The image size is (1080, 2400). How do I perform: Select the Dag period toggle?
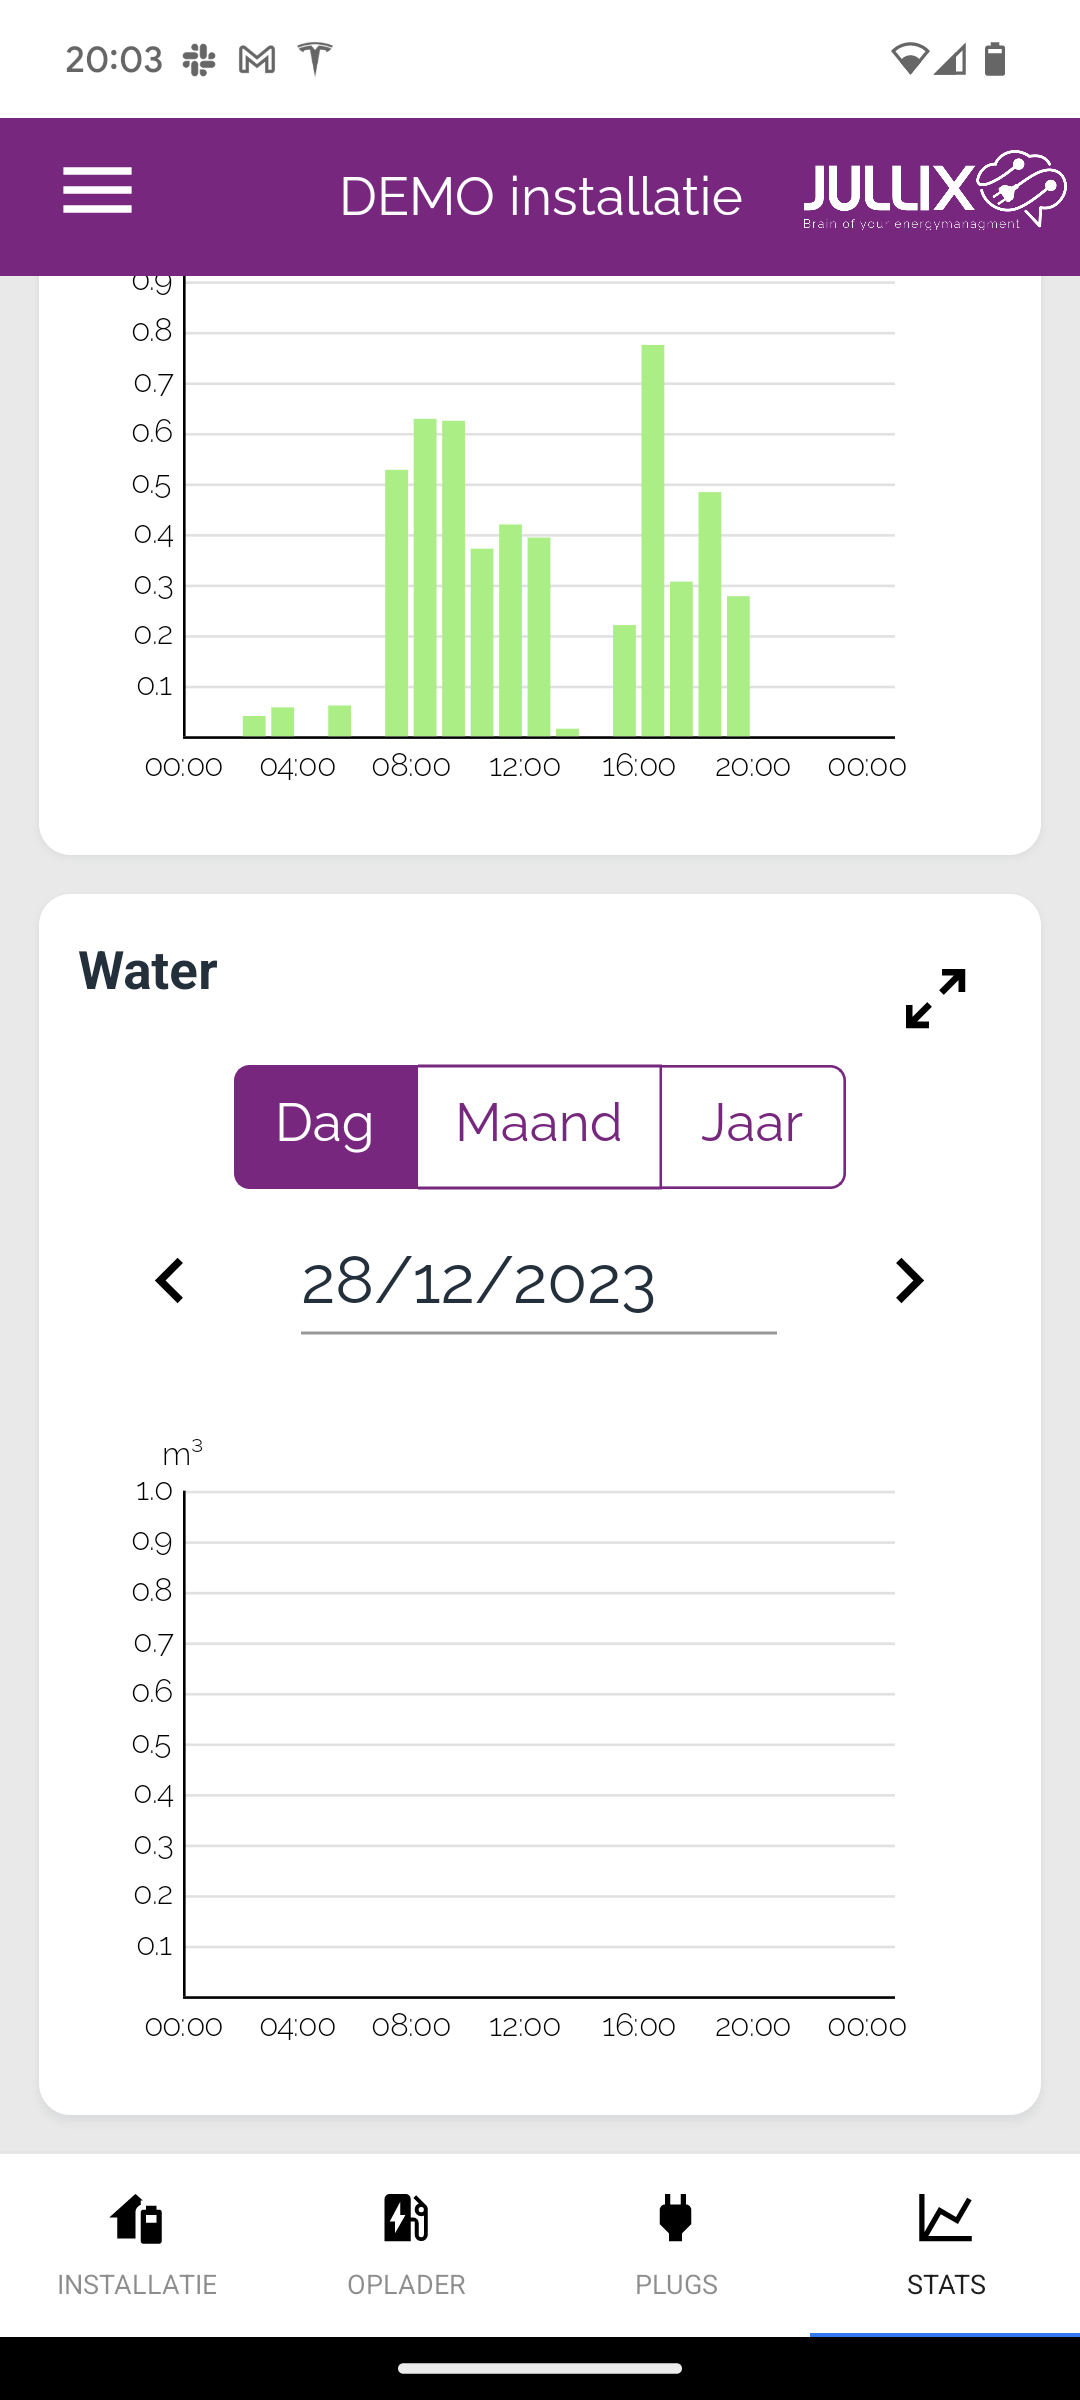pos(326,1126)
